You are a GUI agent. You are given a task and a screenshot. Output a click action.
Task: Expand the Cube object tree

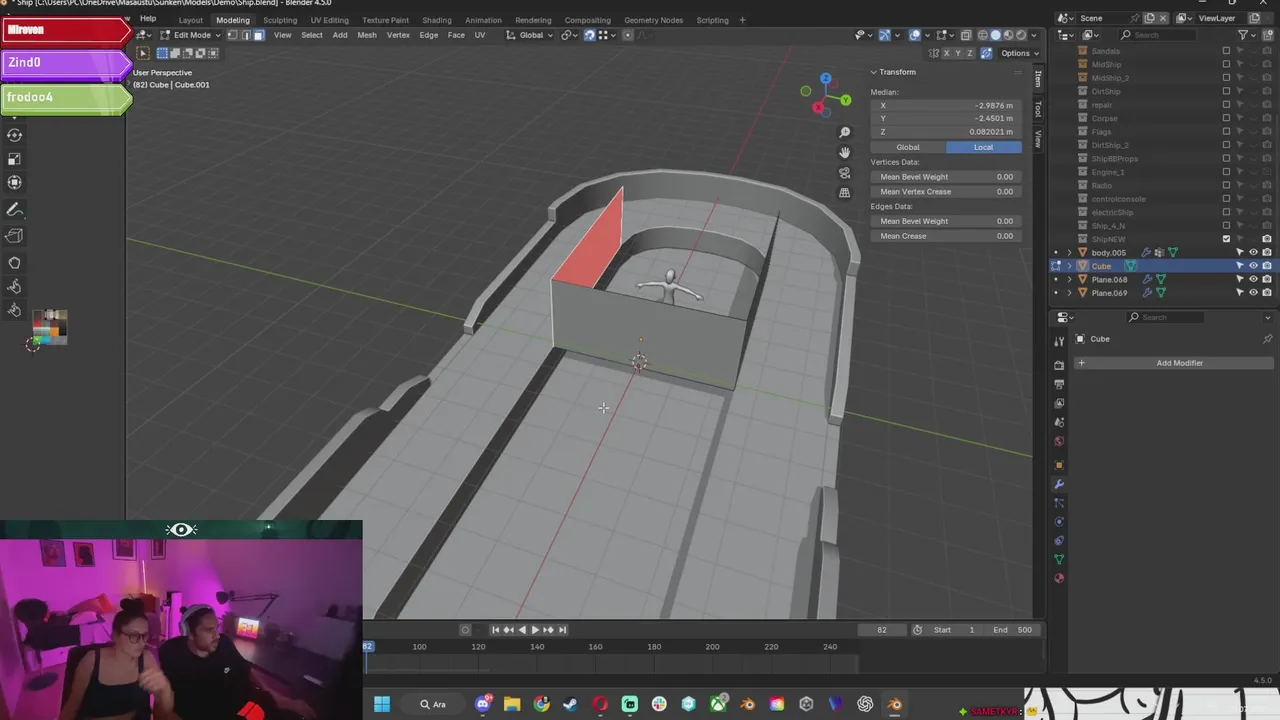point(1069,266)
